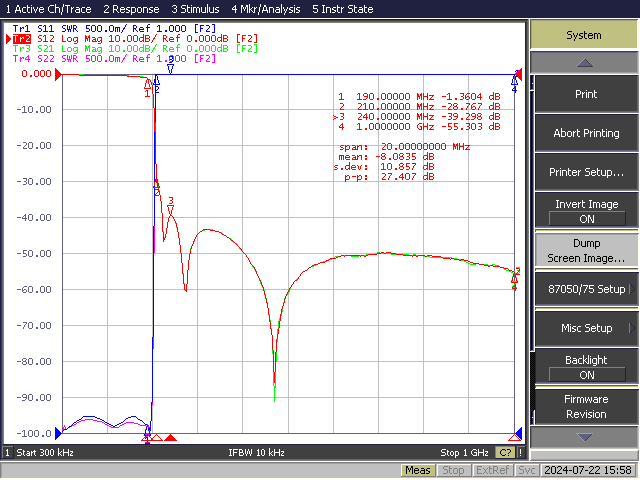Show Firmware Revision info
Image resolution: width=640 pixels, height=480 pixels.
click(586, 407)
